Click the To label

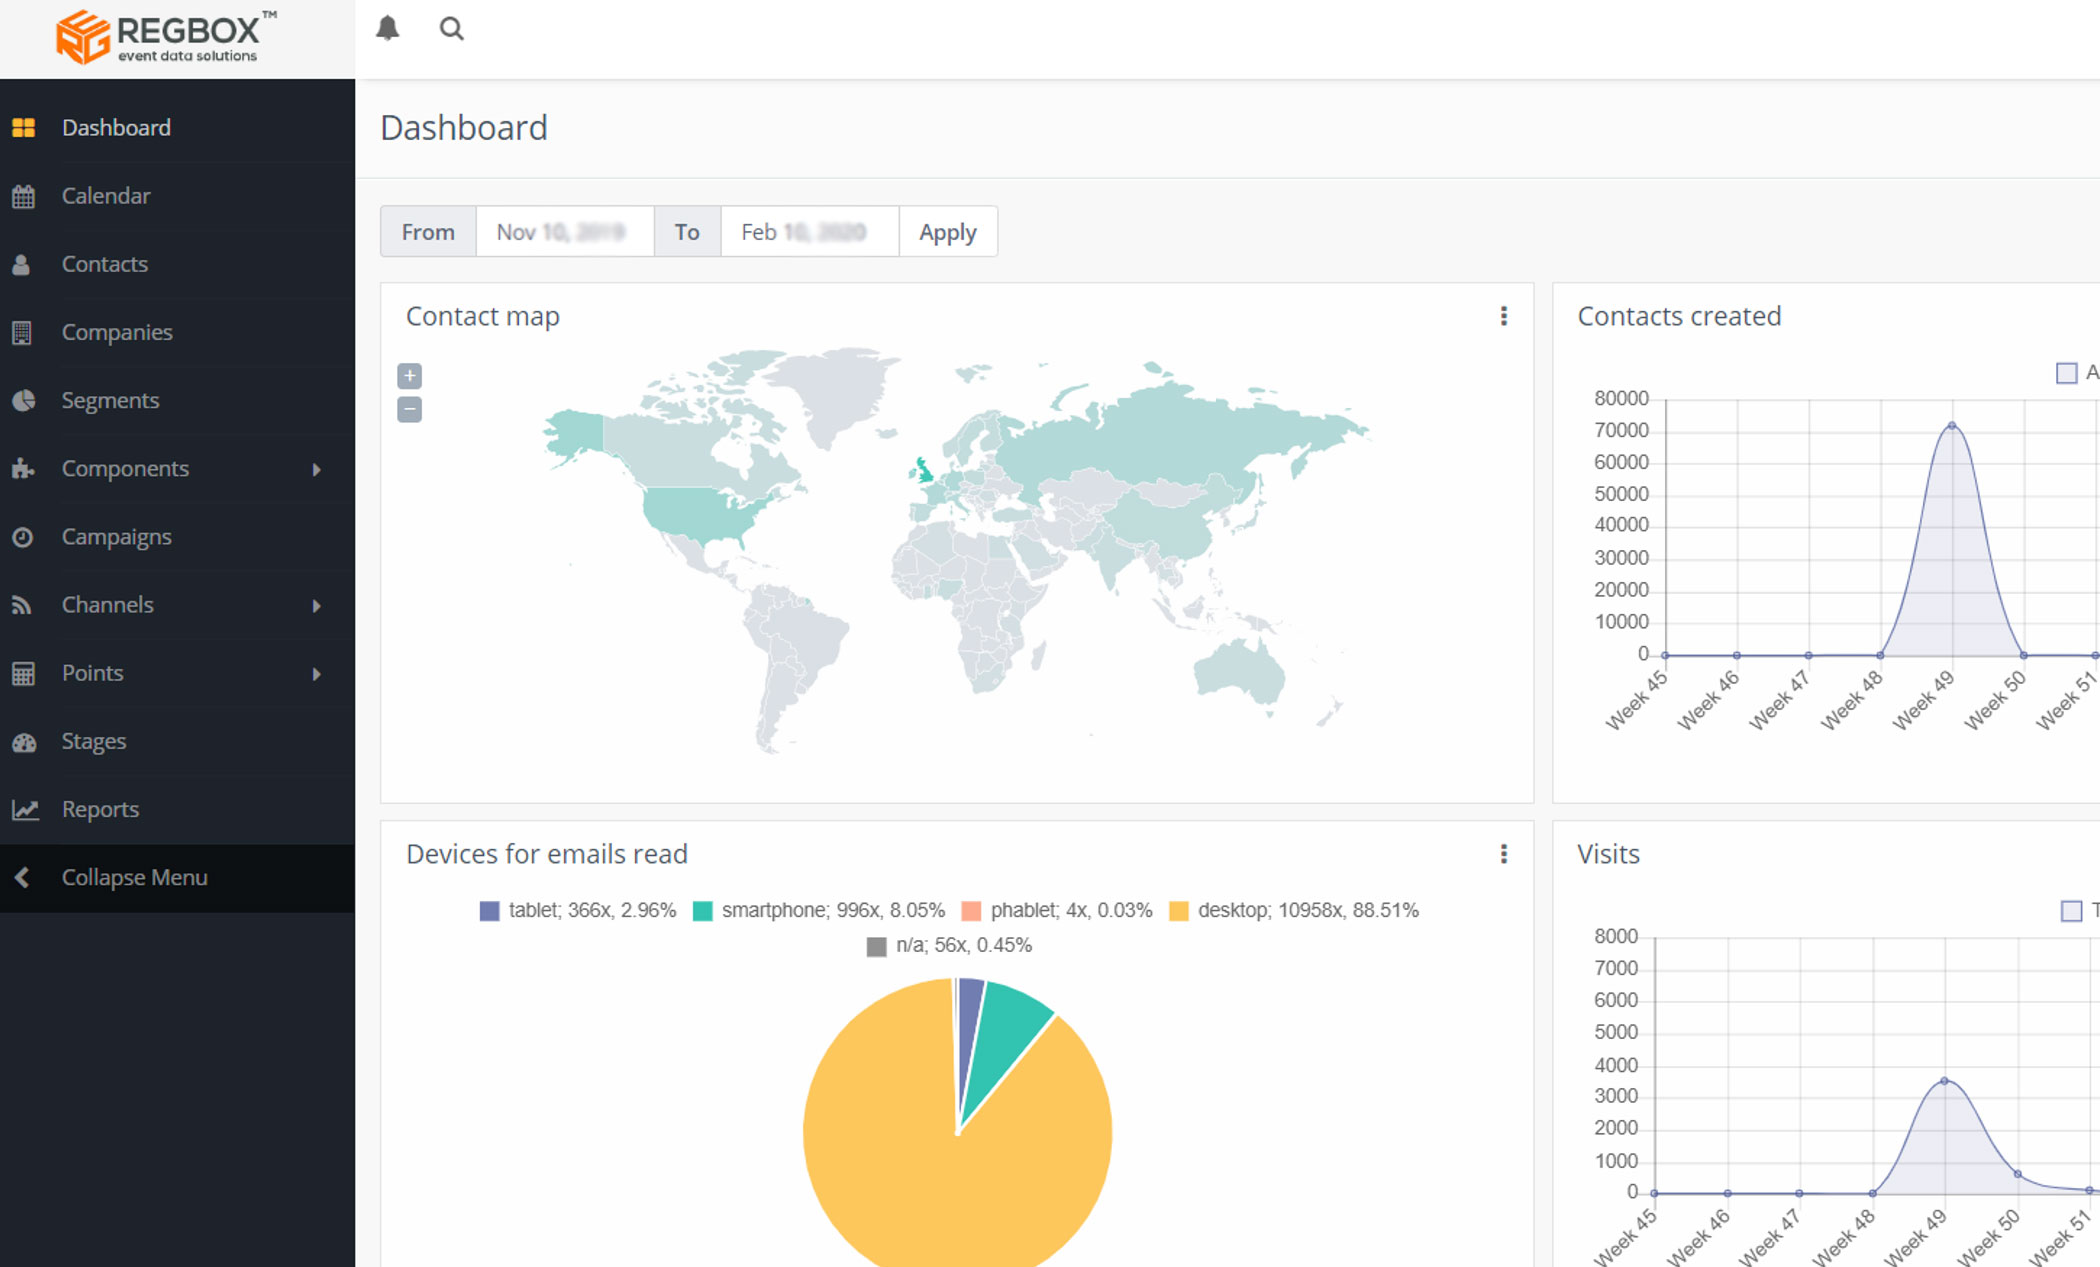[687, 232]
